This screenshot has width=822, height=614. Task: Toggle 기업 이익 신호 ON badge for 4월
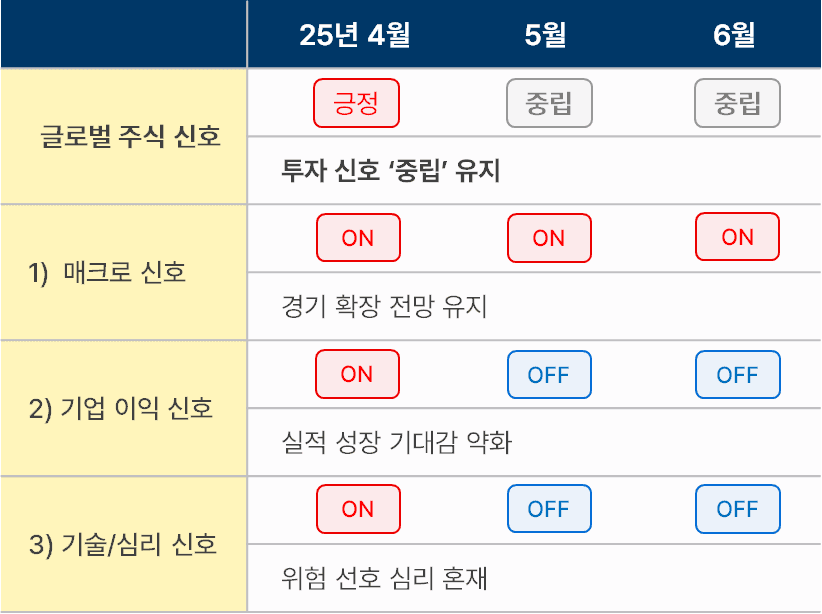(x=357, y=374)
